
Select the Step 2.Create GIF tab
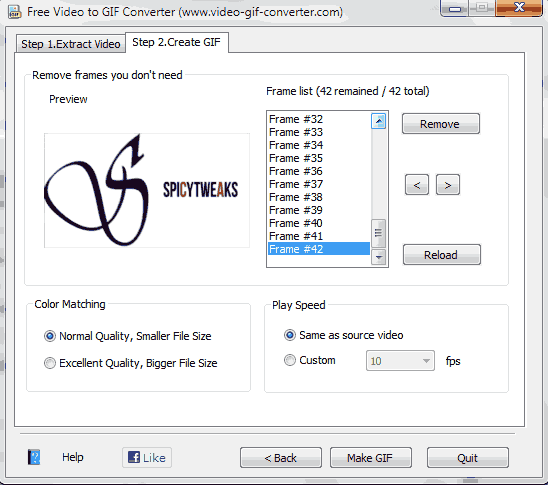[x=176, y=42]
